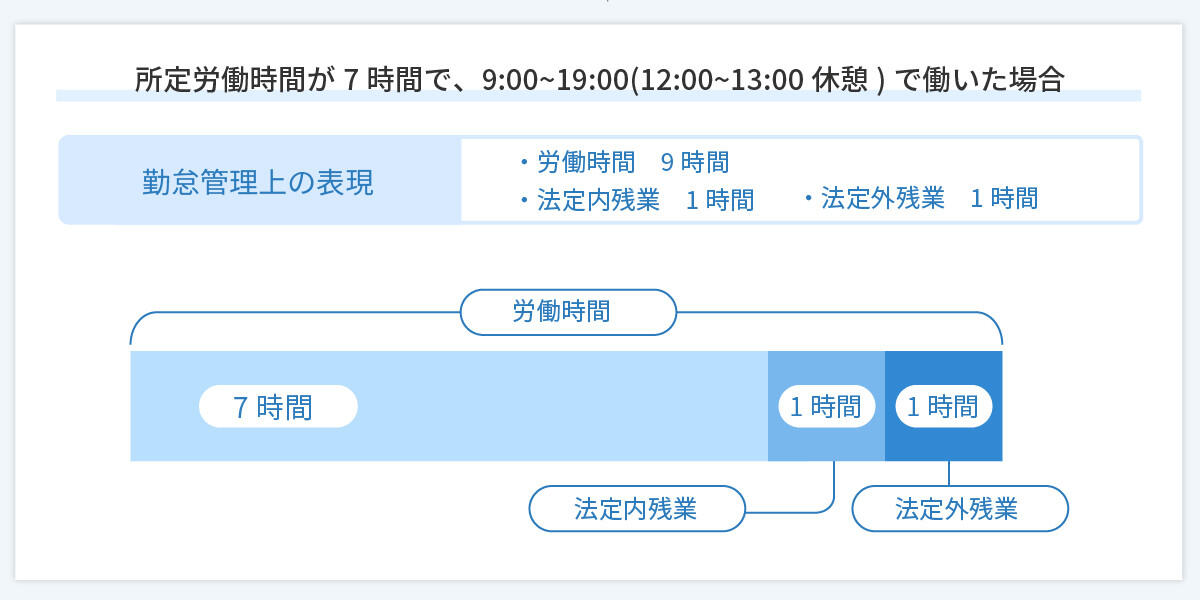
Task: Click the 1時間 pill in the medium-blue segment
Action: click(x=826, y=407)
